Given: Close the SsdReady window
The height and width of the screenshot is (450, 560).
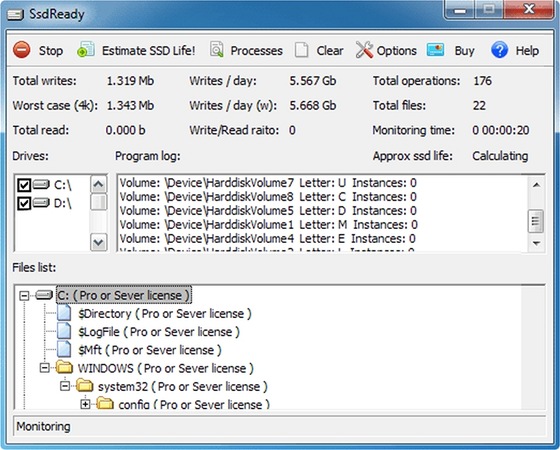Looking at the screenshot, I should [x=529, y=9].
